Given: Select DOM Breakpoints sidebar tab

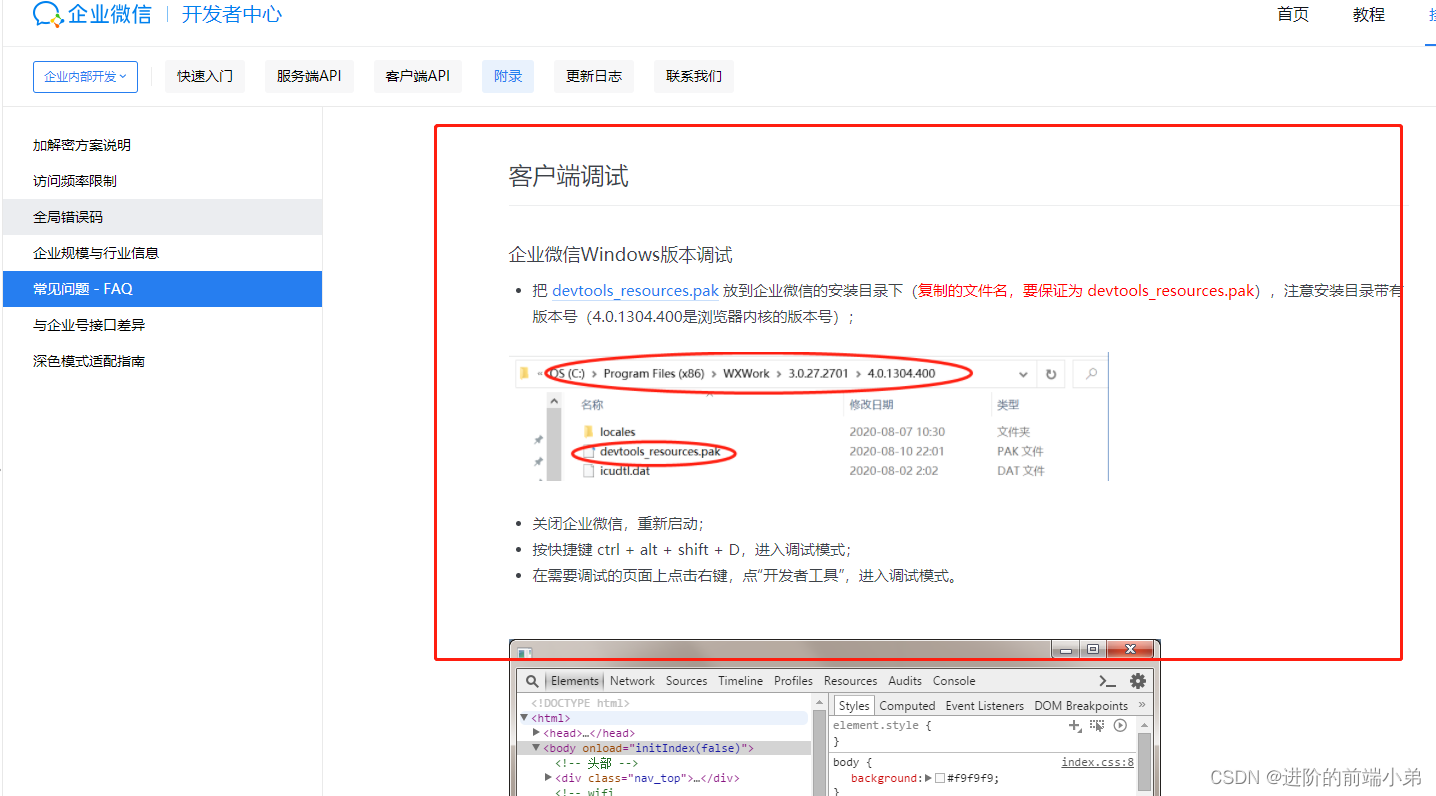Looking at the screenshot, I should (1081, 705).
